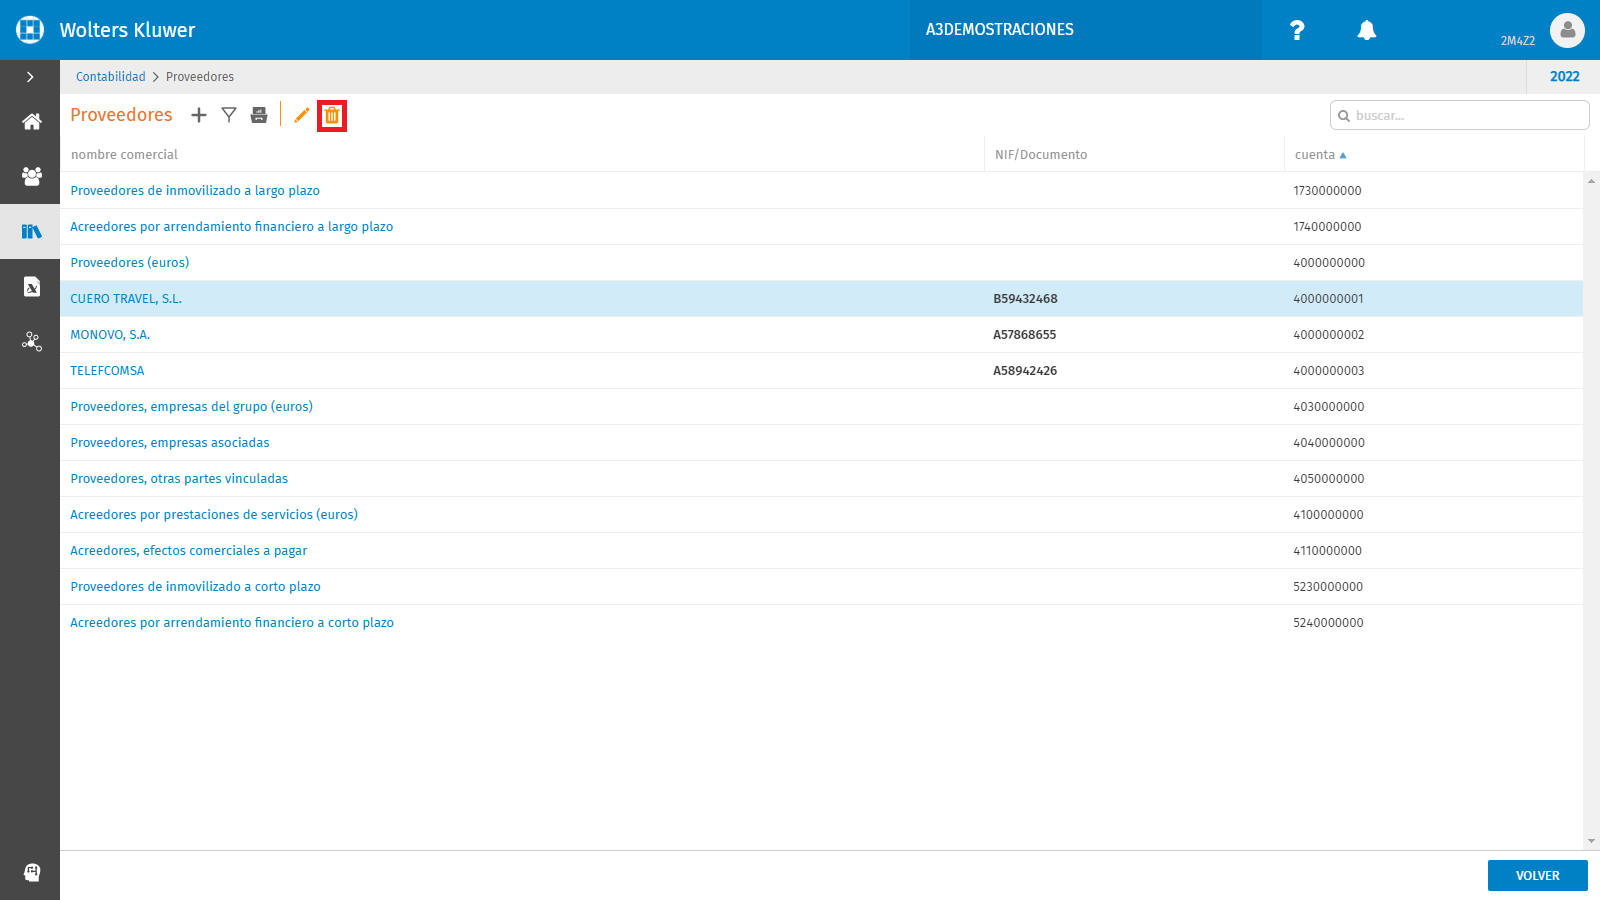Image resolution: width=1600 pixels, height=900 pixels.
Task: Open the assistant icon at sidebar bottom
Action: 32,872
